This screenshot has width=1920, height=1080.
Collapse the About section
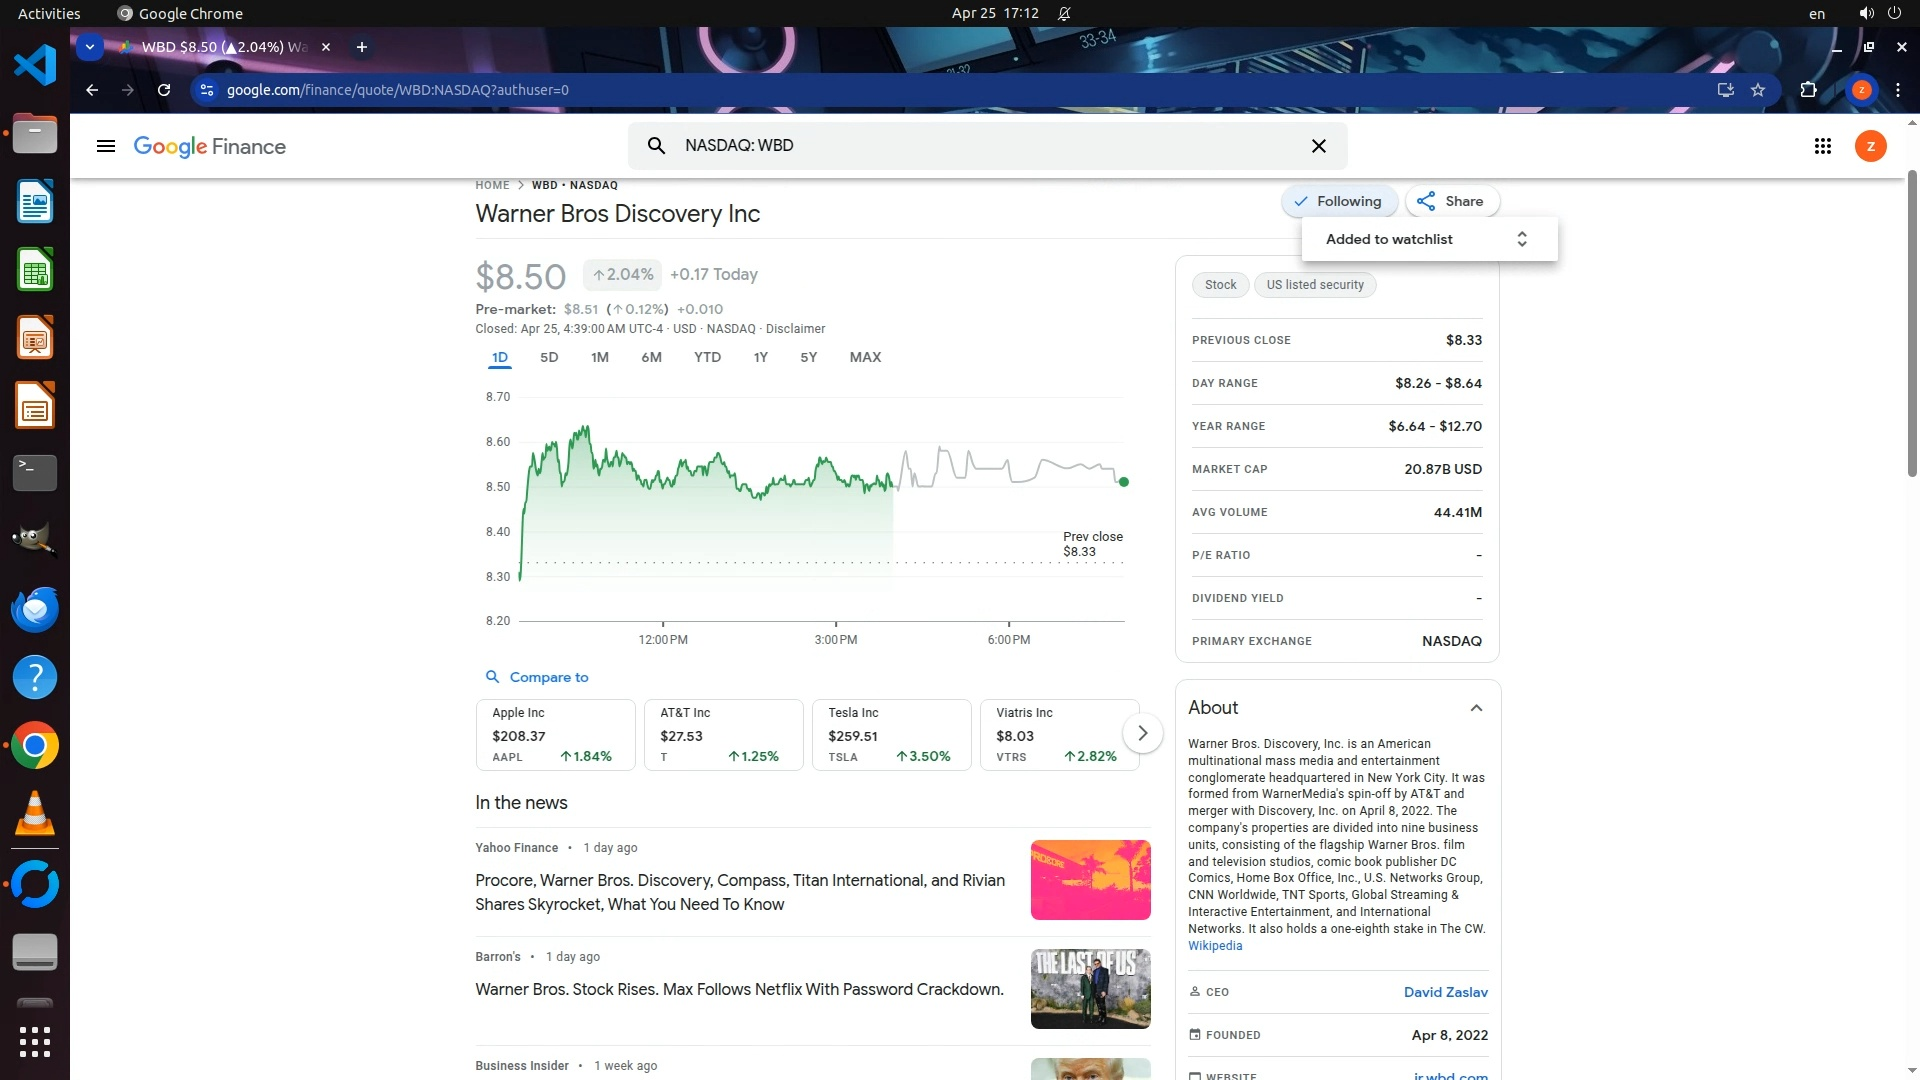(x=1475, y=708)
